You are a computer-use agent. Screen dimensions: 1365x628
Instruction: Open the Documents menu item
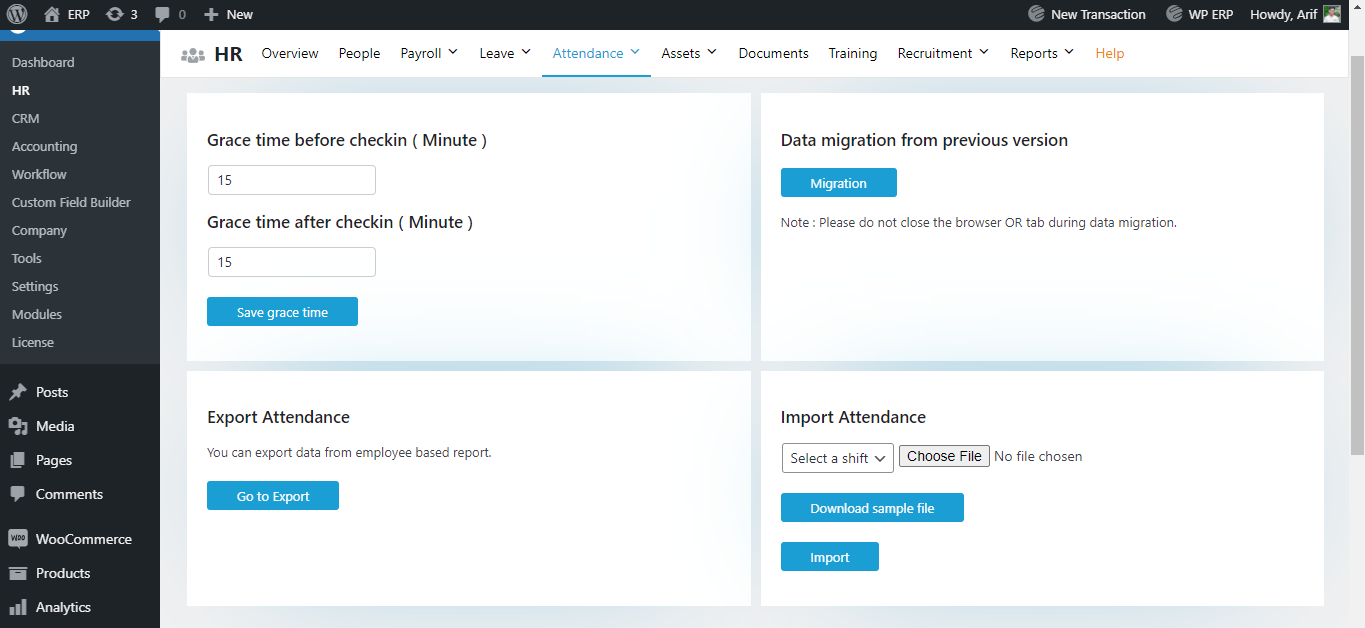[x=773, y=53]
